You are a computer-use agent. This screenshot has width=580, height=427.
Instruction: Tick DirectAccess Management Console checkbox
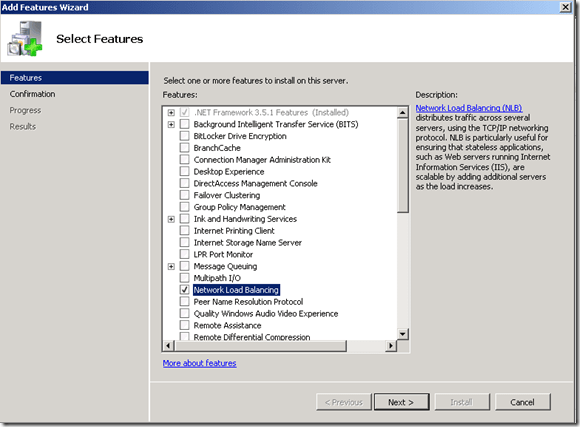(184, 183)
